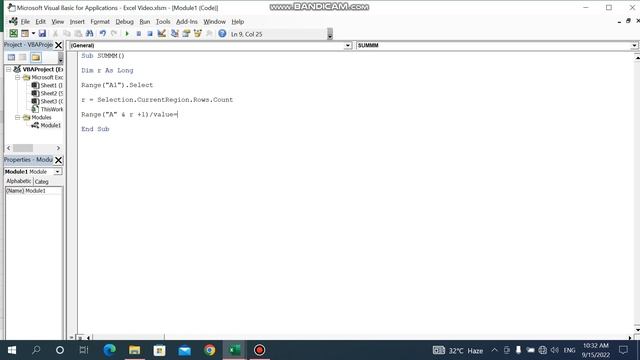Screen dimensions: 640x360
Task: Click the Insert UserForm toolbar icon
Action: [x=25, y=33]
